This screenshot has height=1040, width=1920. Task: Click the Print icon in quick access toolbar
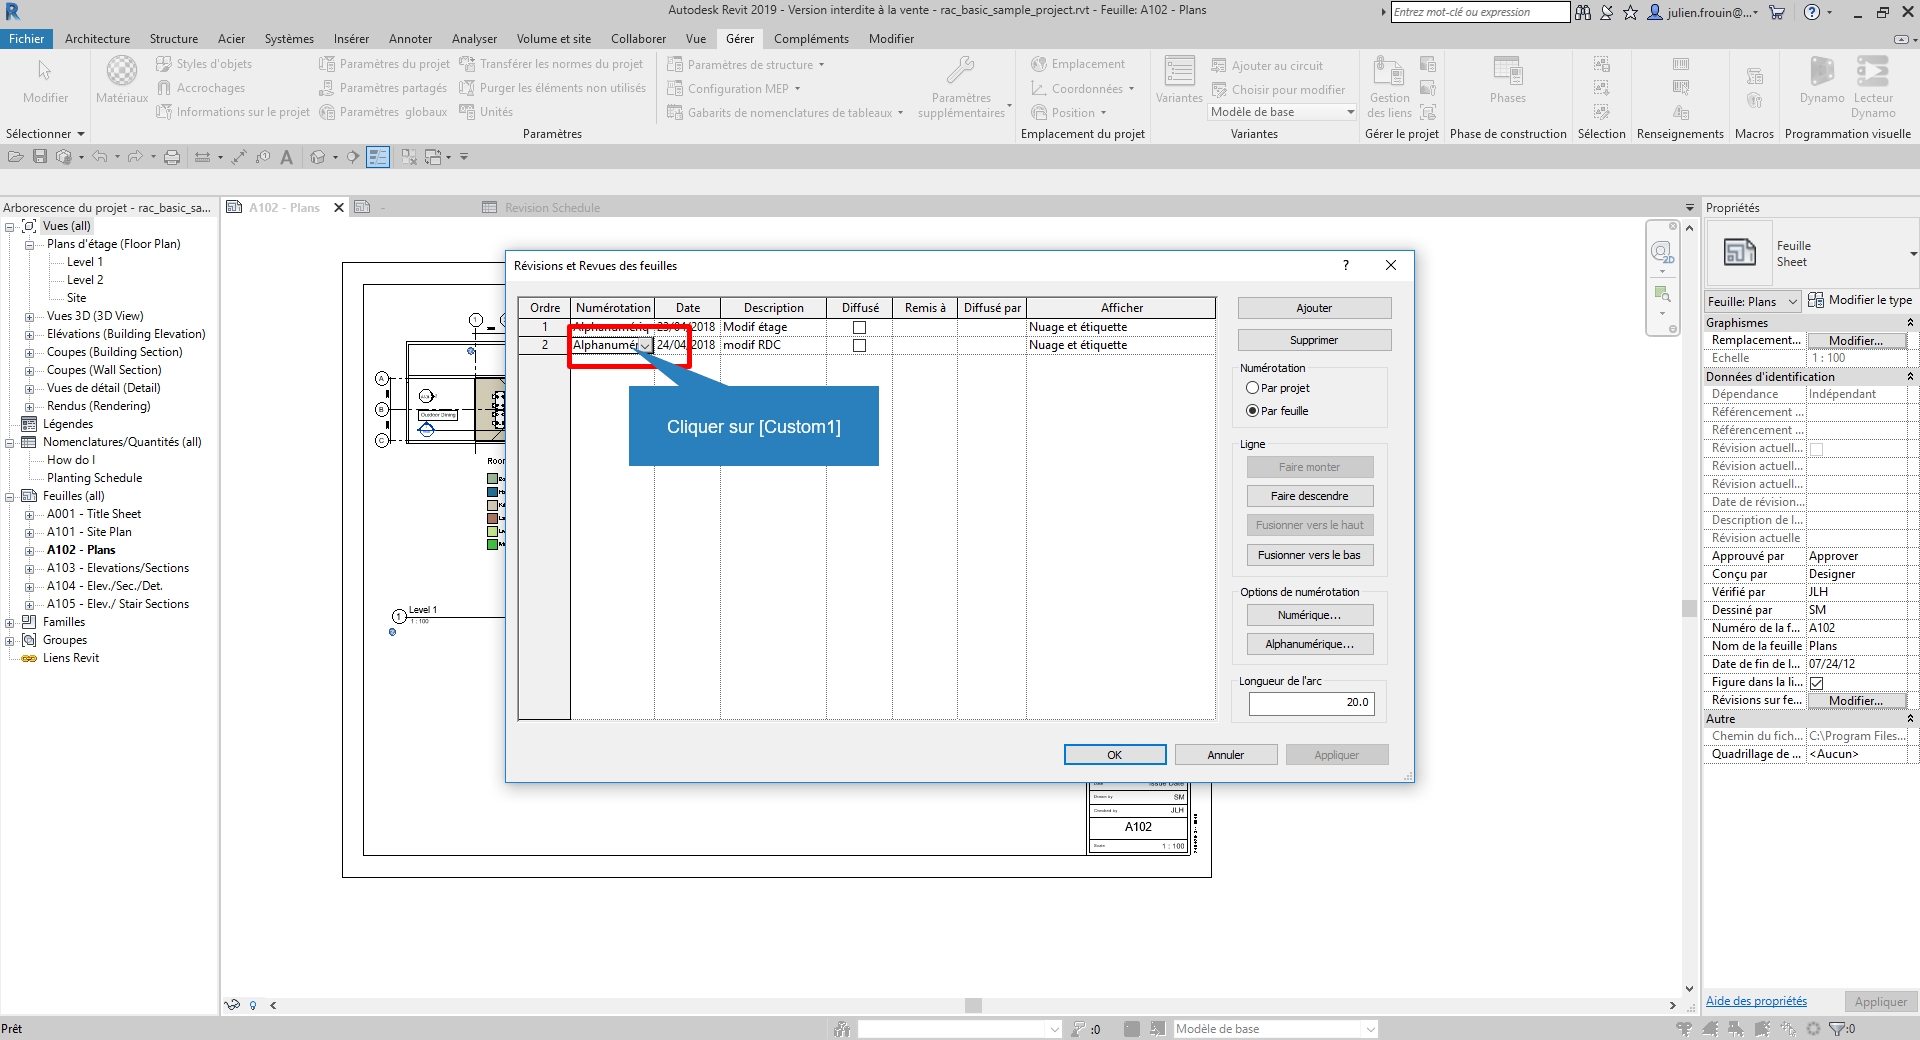(172, 157)
